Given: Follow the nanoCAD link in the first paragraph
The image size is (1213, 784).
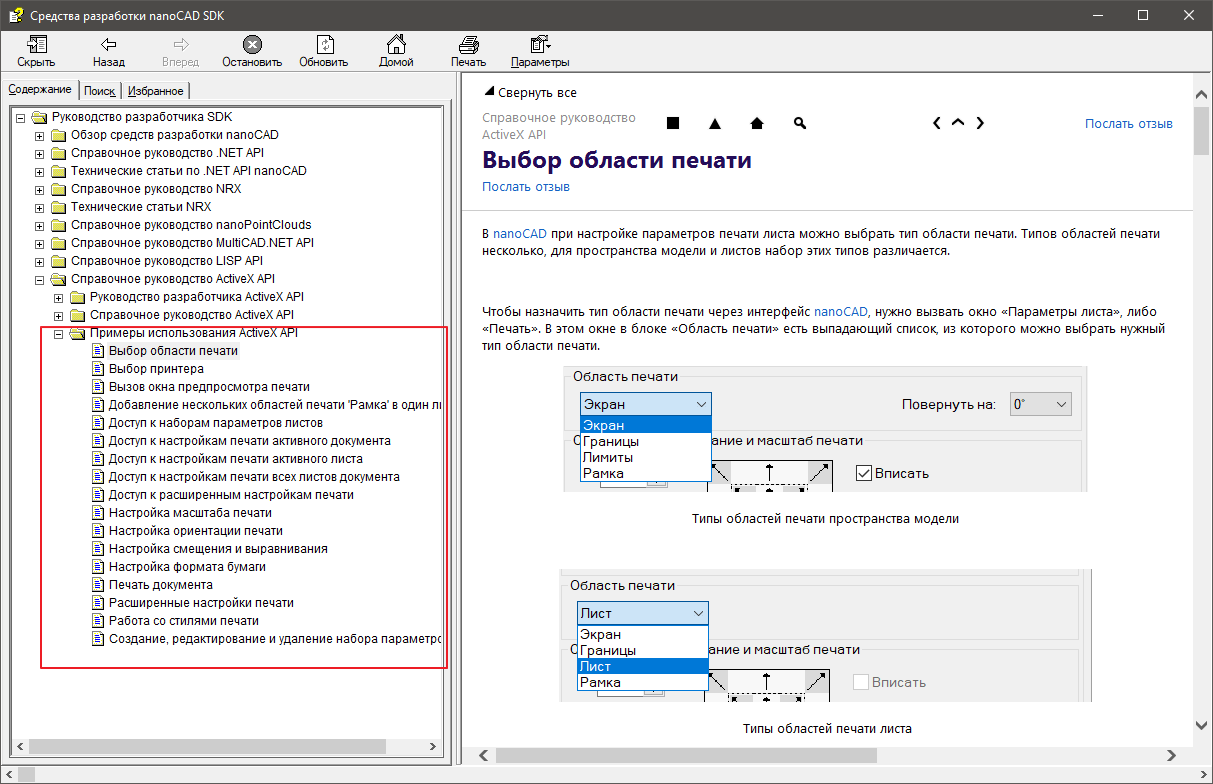Looking at the screenshot, I should [x=520, y=233].
